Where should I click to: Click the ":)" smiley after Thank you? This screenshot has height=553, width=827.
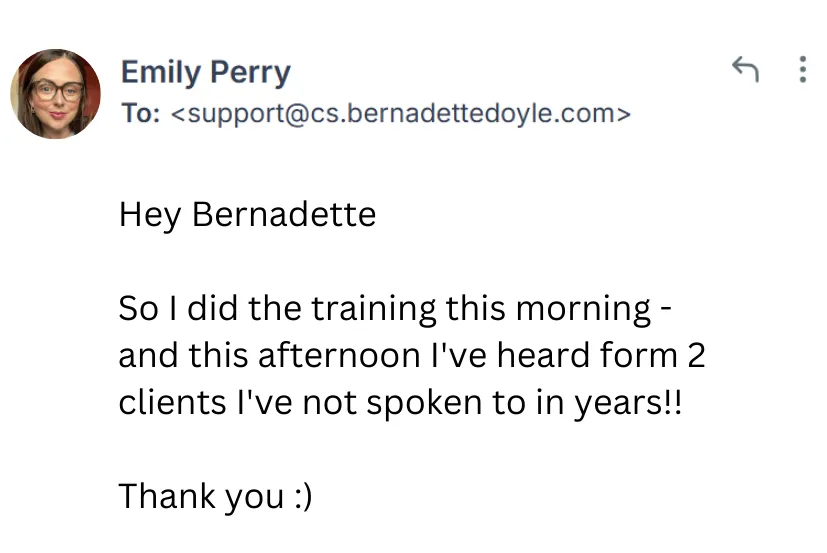(302, 497)
